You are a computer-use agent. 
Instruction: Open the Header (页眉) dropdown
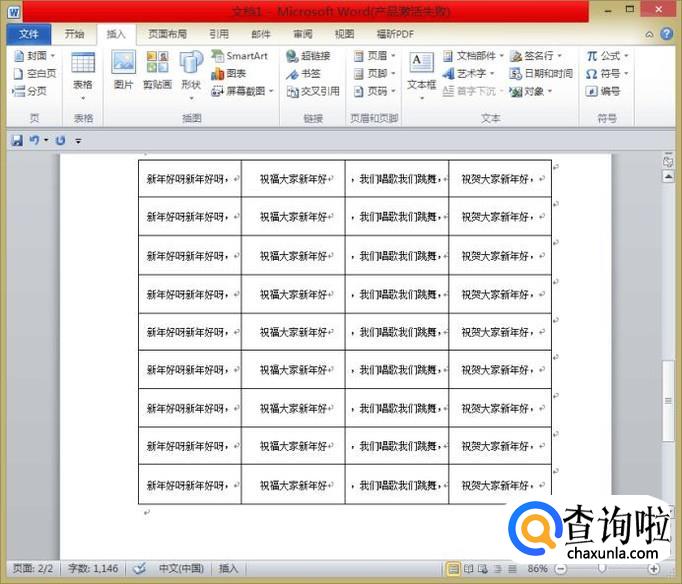tap(374, 56)
